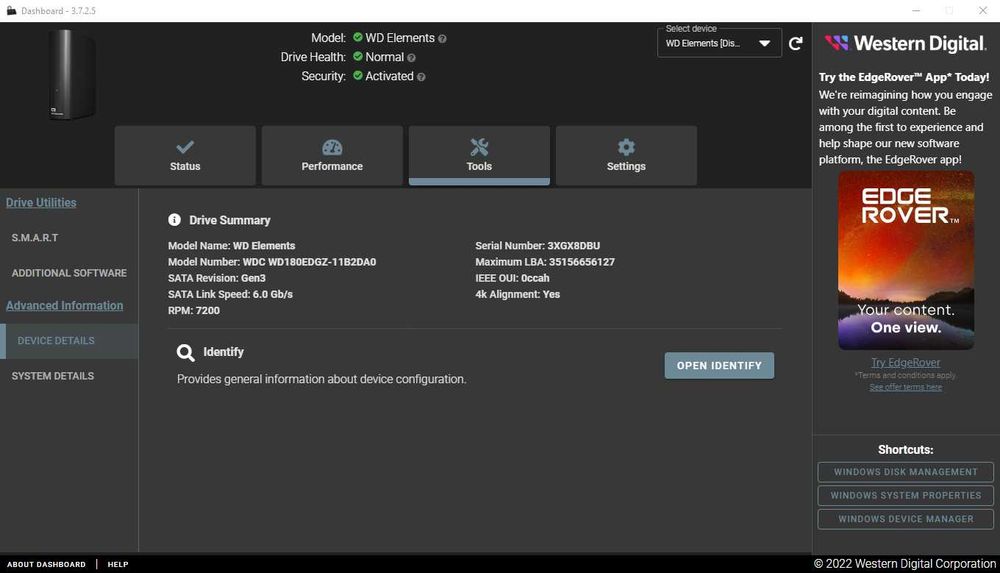Viewport: 1000px width, 573px height.
Task: Click the SATA Link Speed 6.0 Gb/s text
Action: [x=230, y=294]
